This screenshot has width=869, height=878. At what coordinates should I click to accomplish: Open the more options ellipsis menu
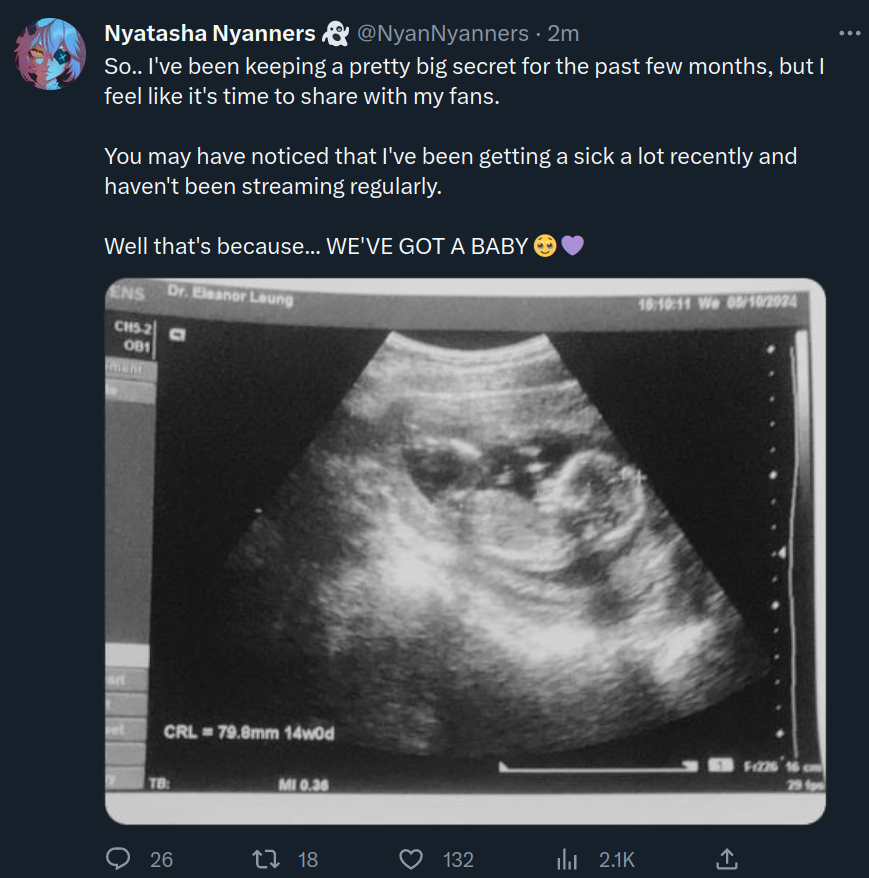(x=848, y=33)
